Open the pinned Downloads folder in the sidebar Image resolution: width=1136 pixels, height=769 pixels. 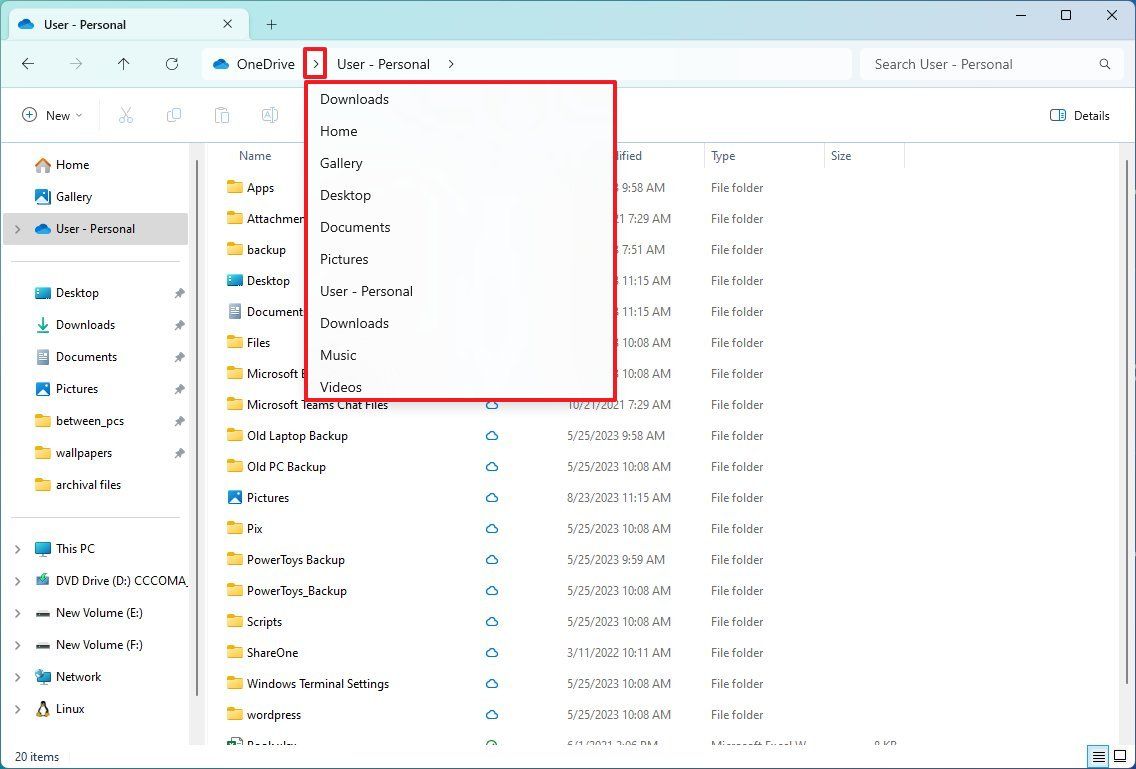point(85,324)
